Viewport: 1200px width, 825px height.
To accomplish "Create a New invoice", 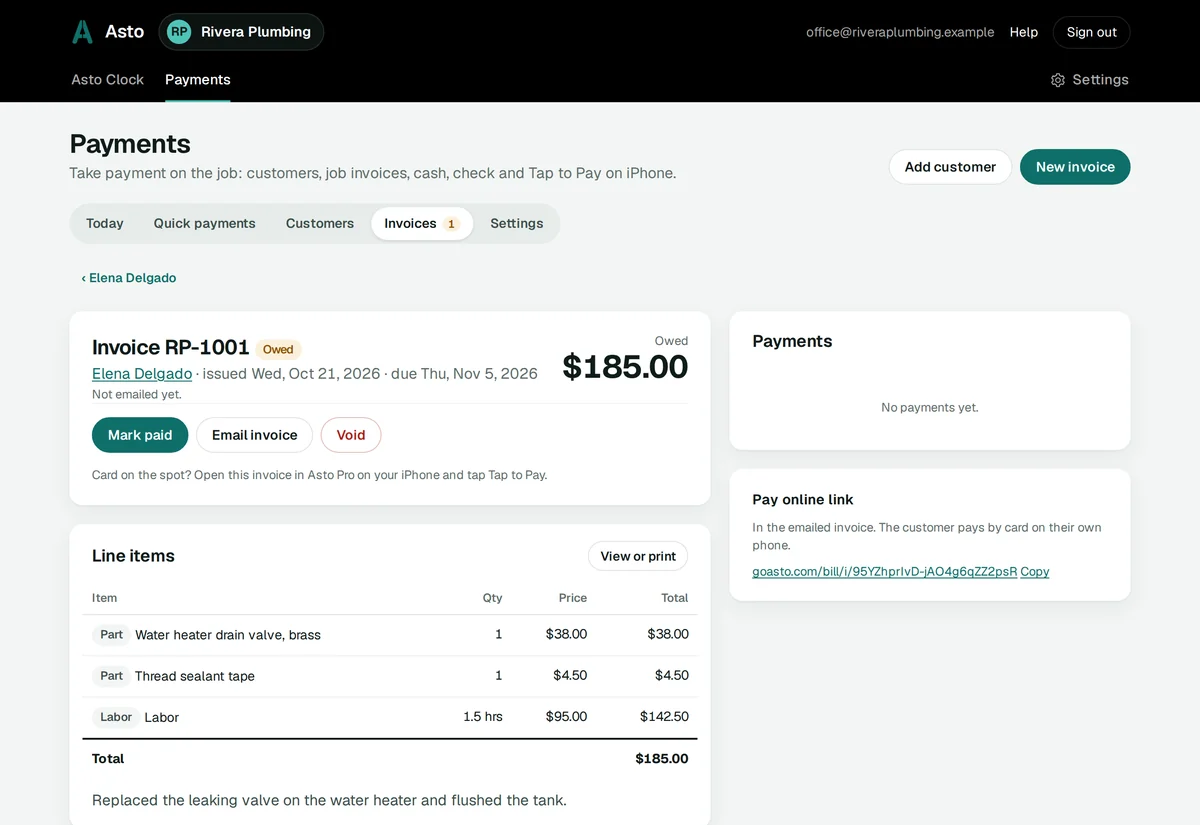I will coord(1075,167).
